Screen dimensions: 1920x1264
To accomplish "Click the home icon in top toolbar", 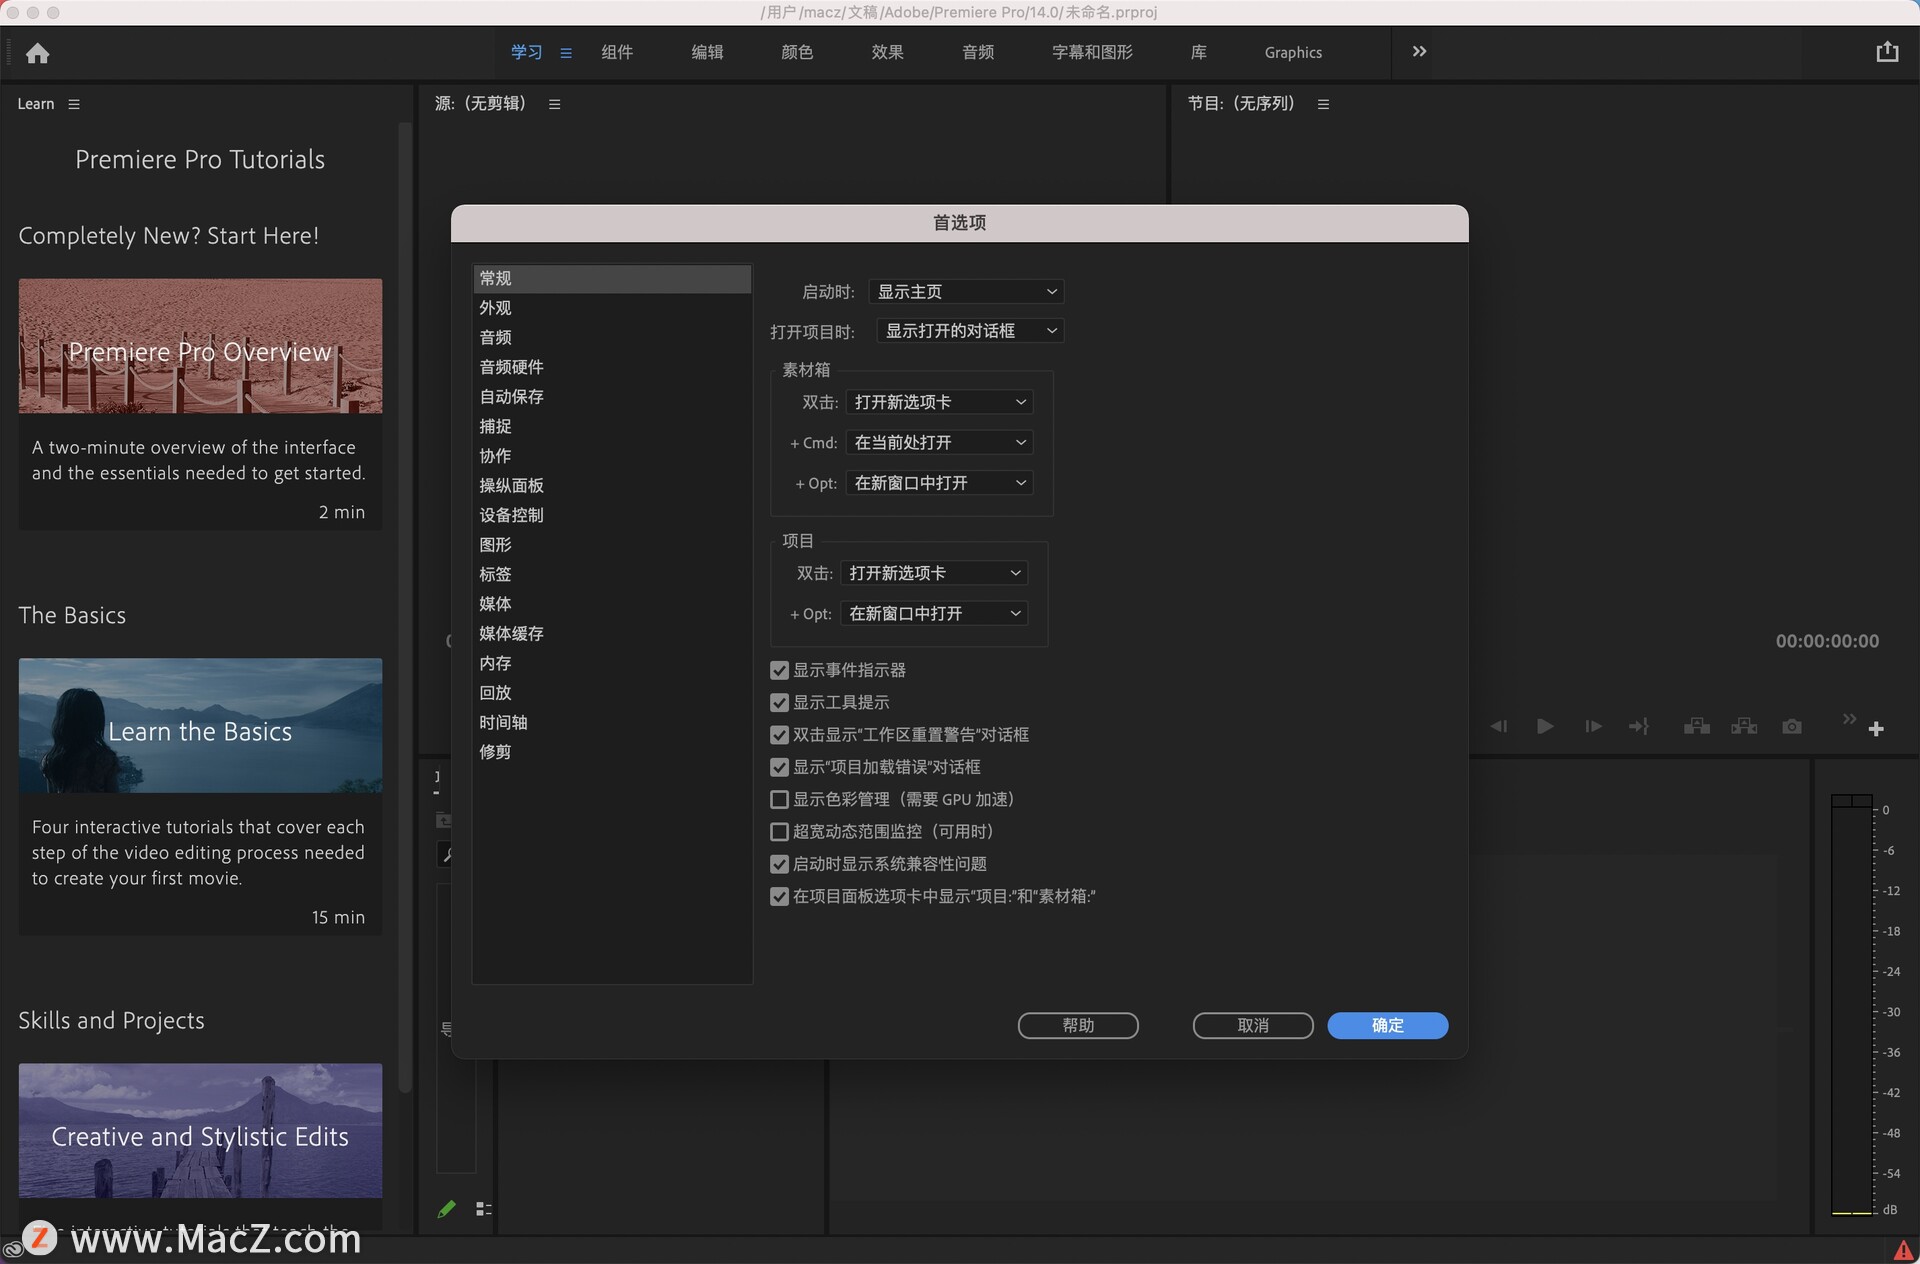I will point(38,52).
